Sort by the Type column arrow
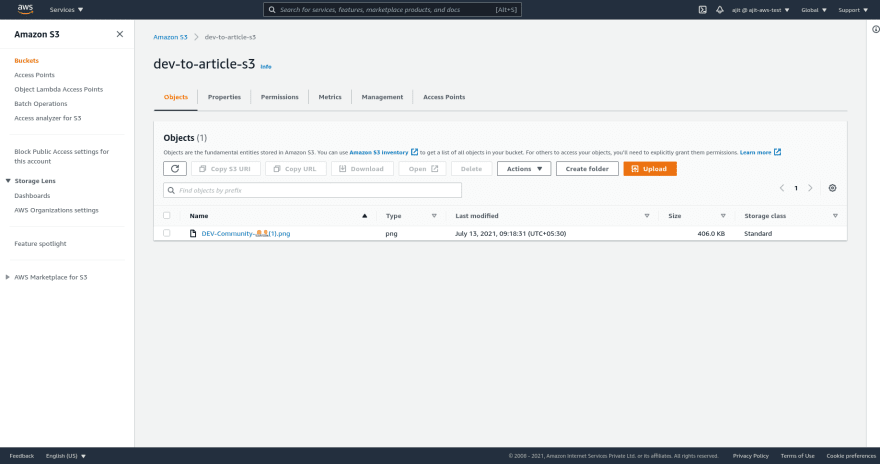880x464 pixels. click(434, 216)
